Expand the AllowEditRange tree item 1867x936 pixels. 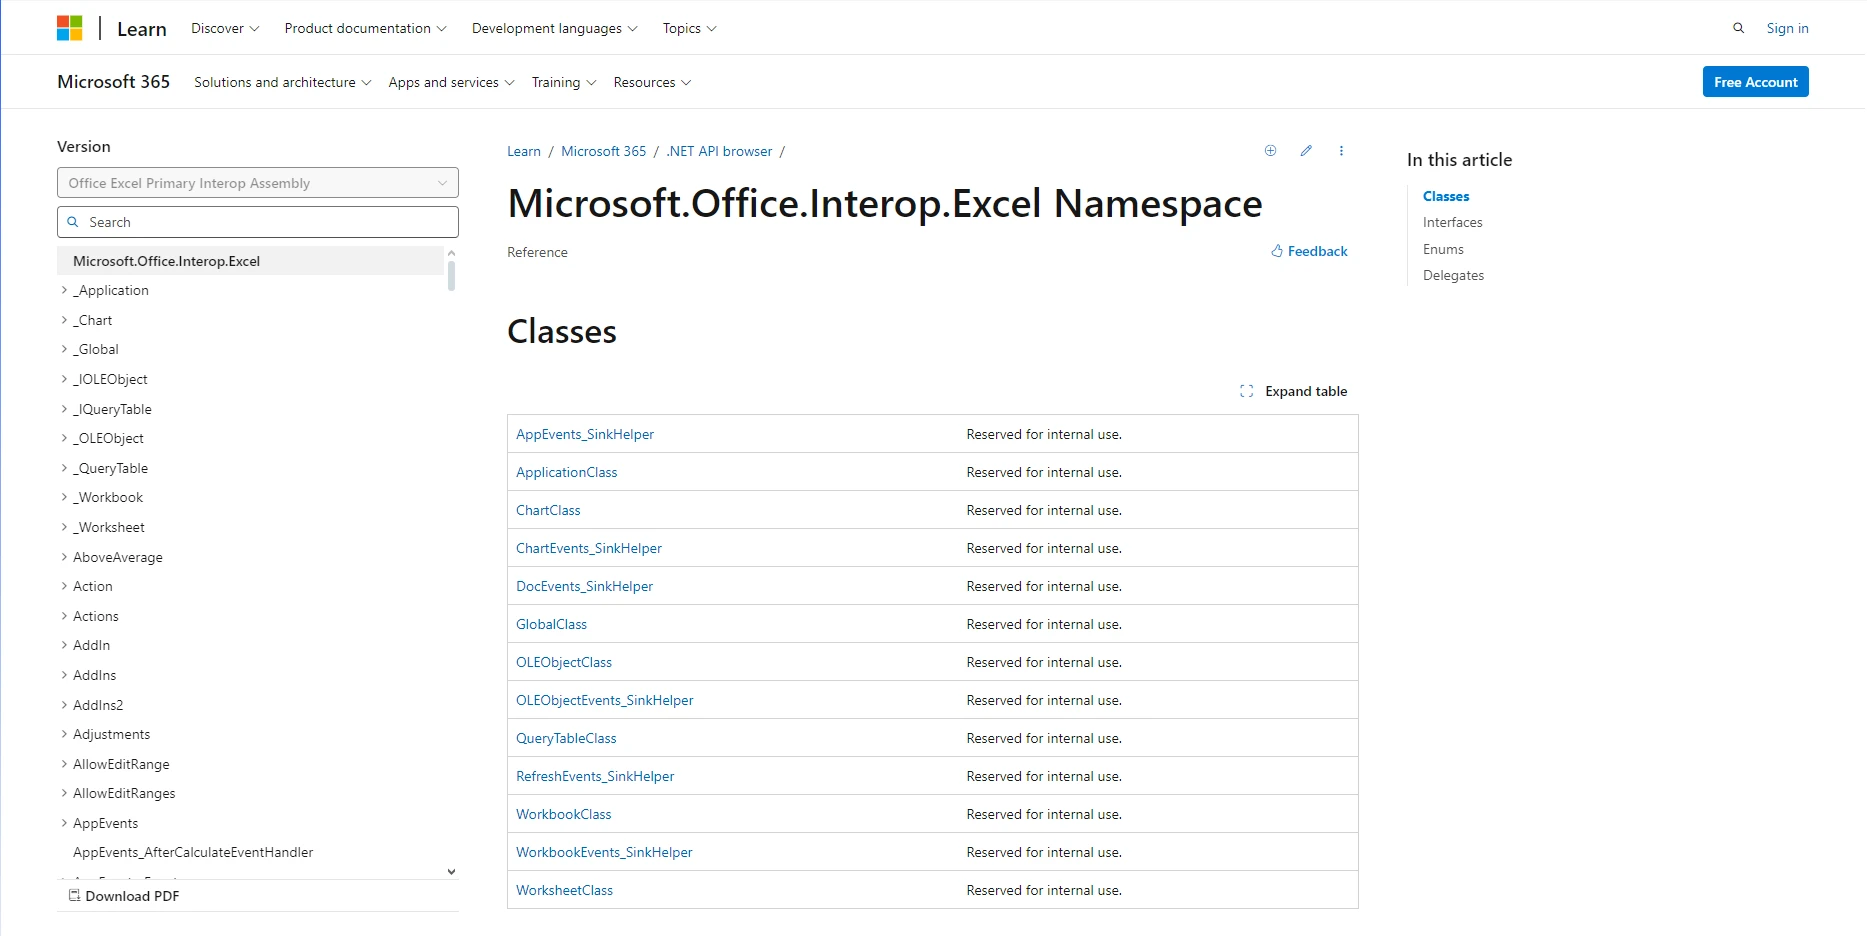(x=65, y=764)
